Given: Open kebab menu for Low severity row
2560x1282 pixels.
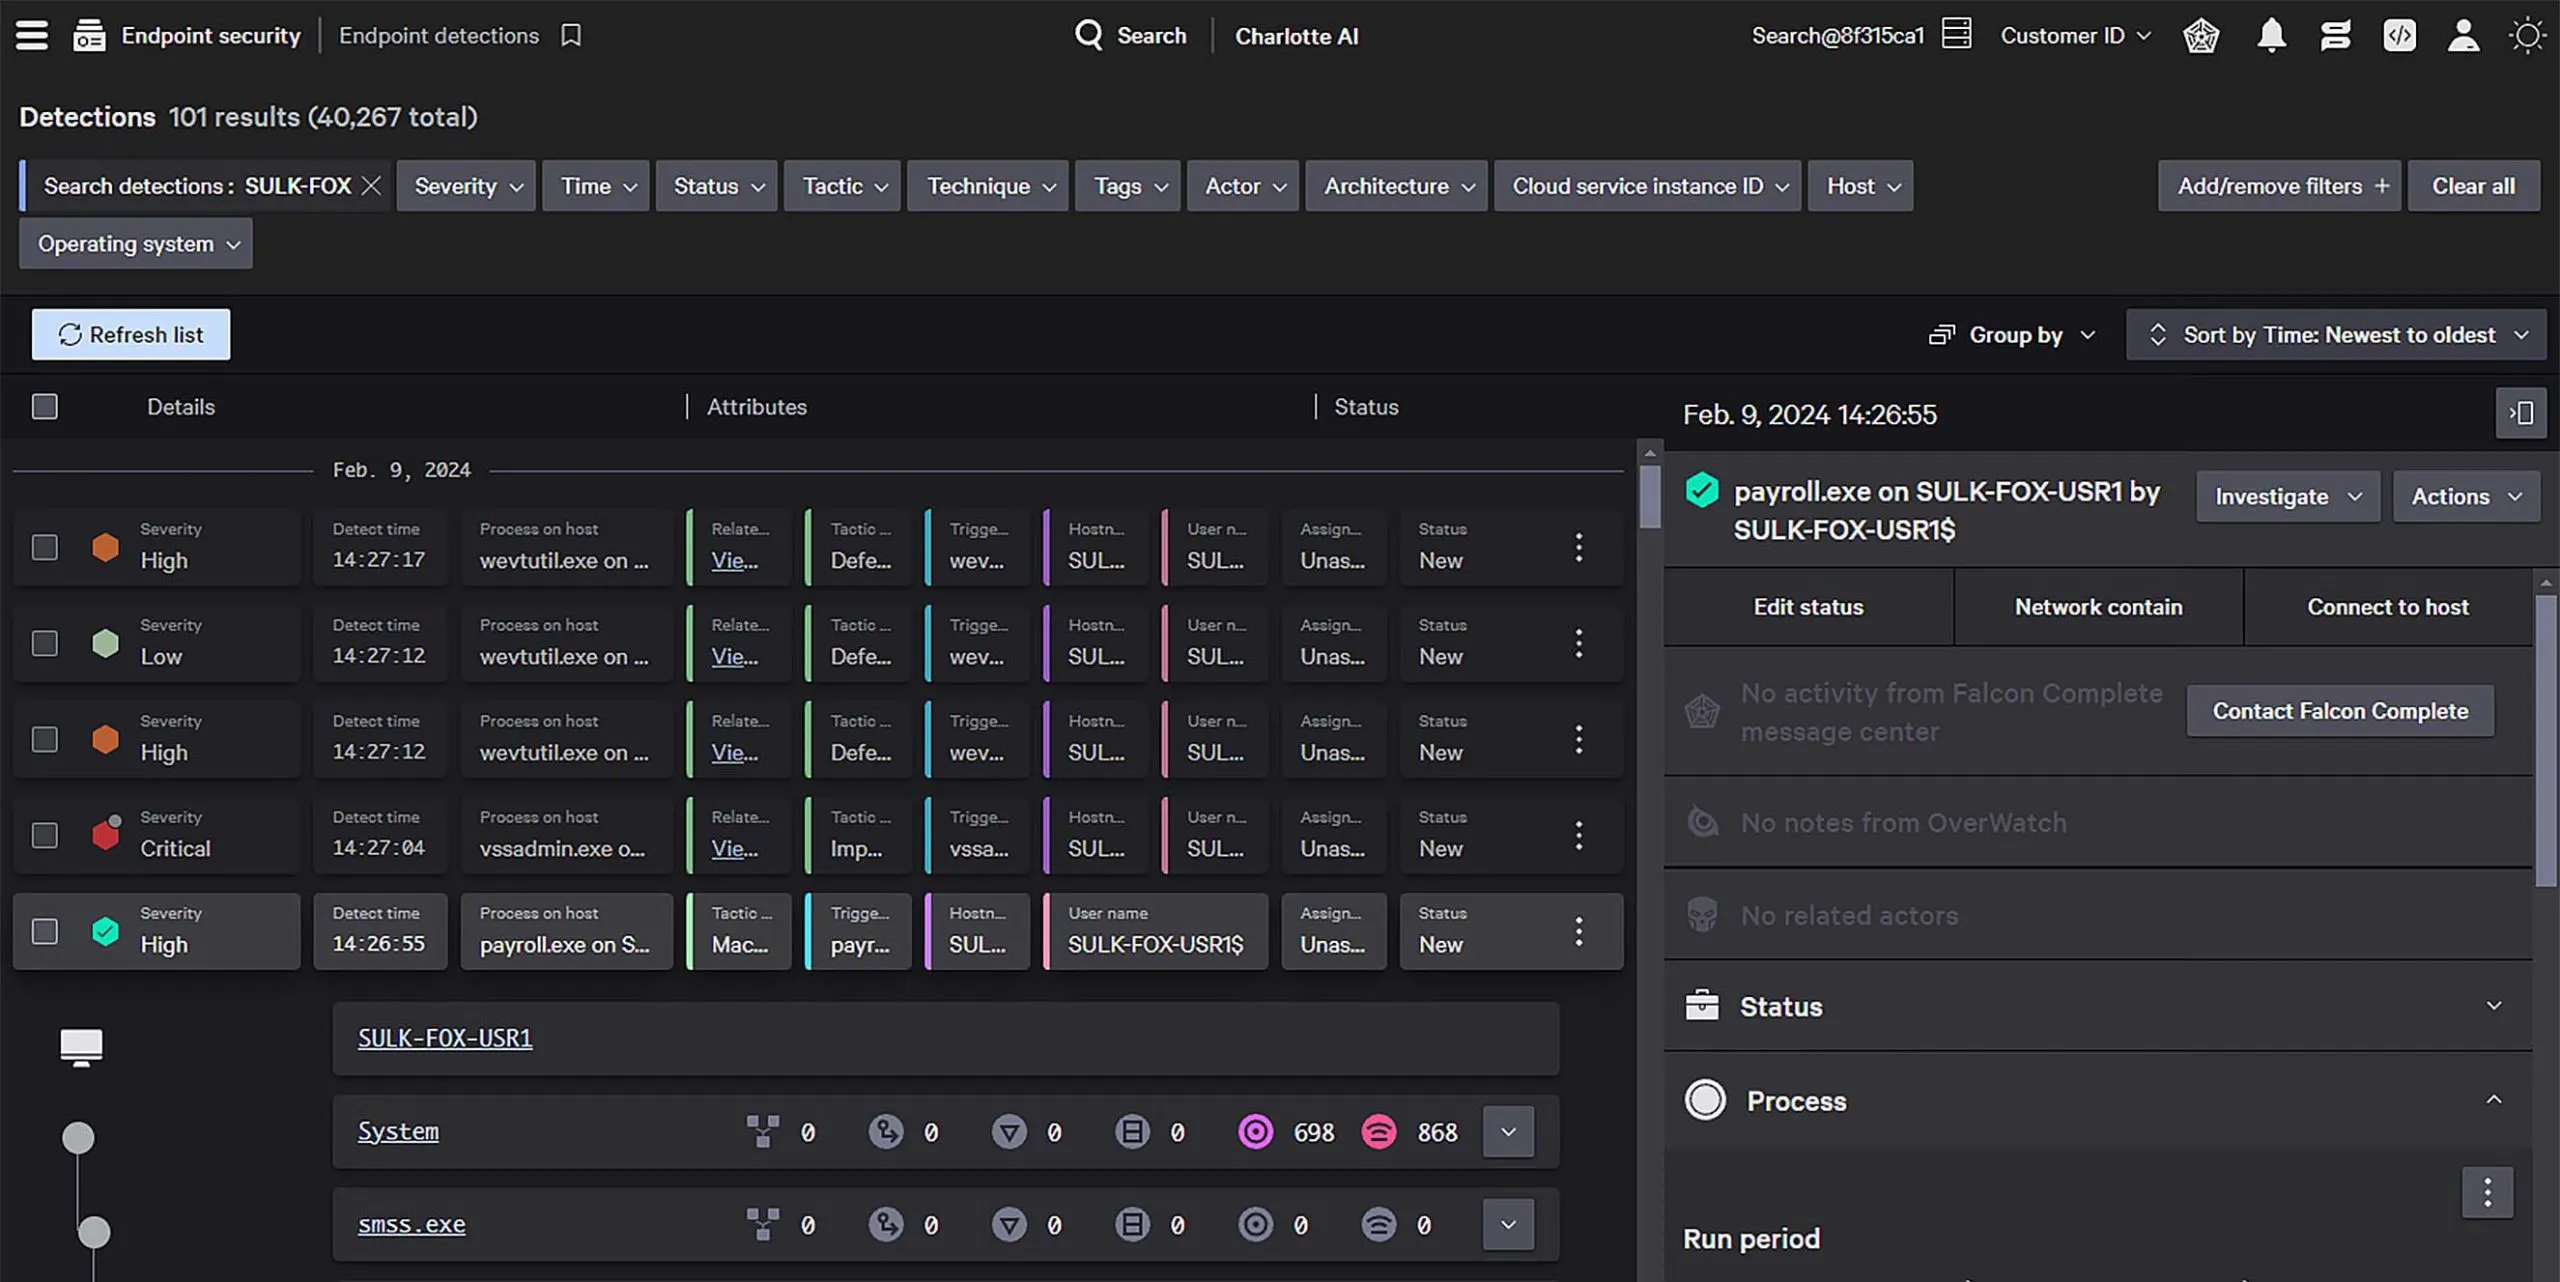Looking at the screenshot, I should point(1579,643).
